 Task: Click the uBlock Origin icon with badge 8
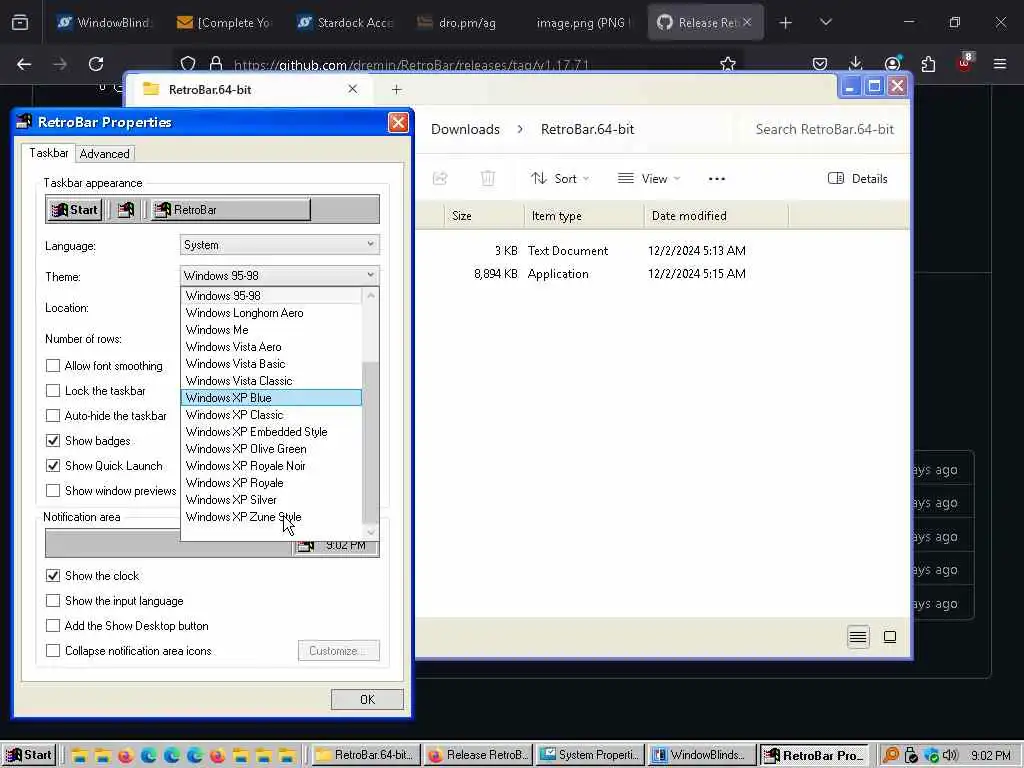point(964,63)
